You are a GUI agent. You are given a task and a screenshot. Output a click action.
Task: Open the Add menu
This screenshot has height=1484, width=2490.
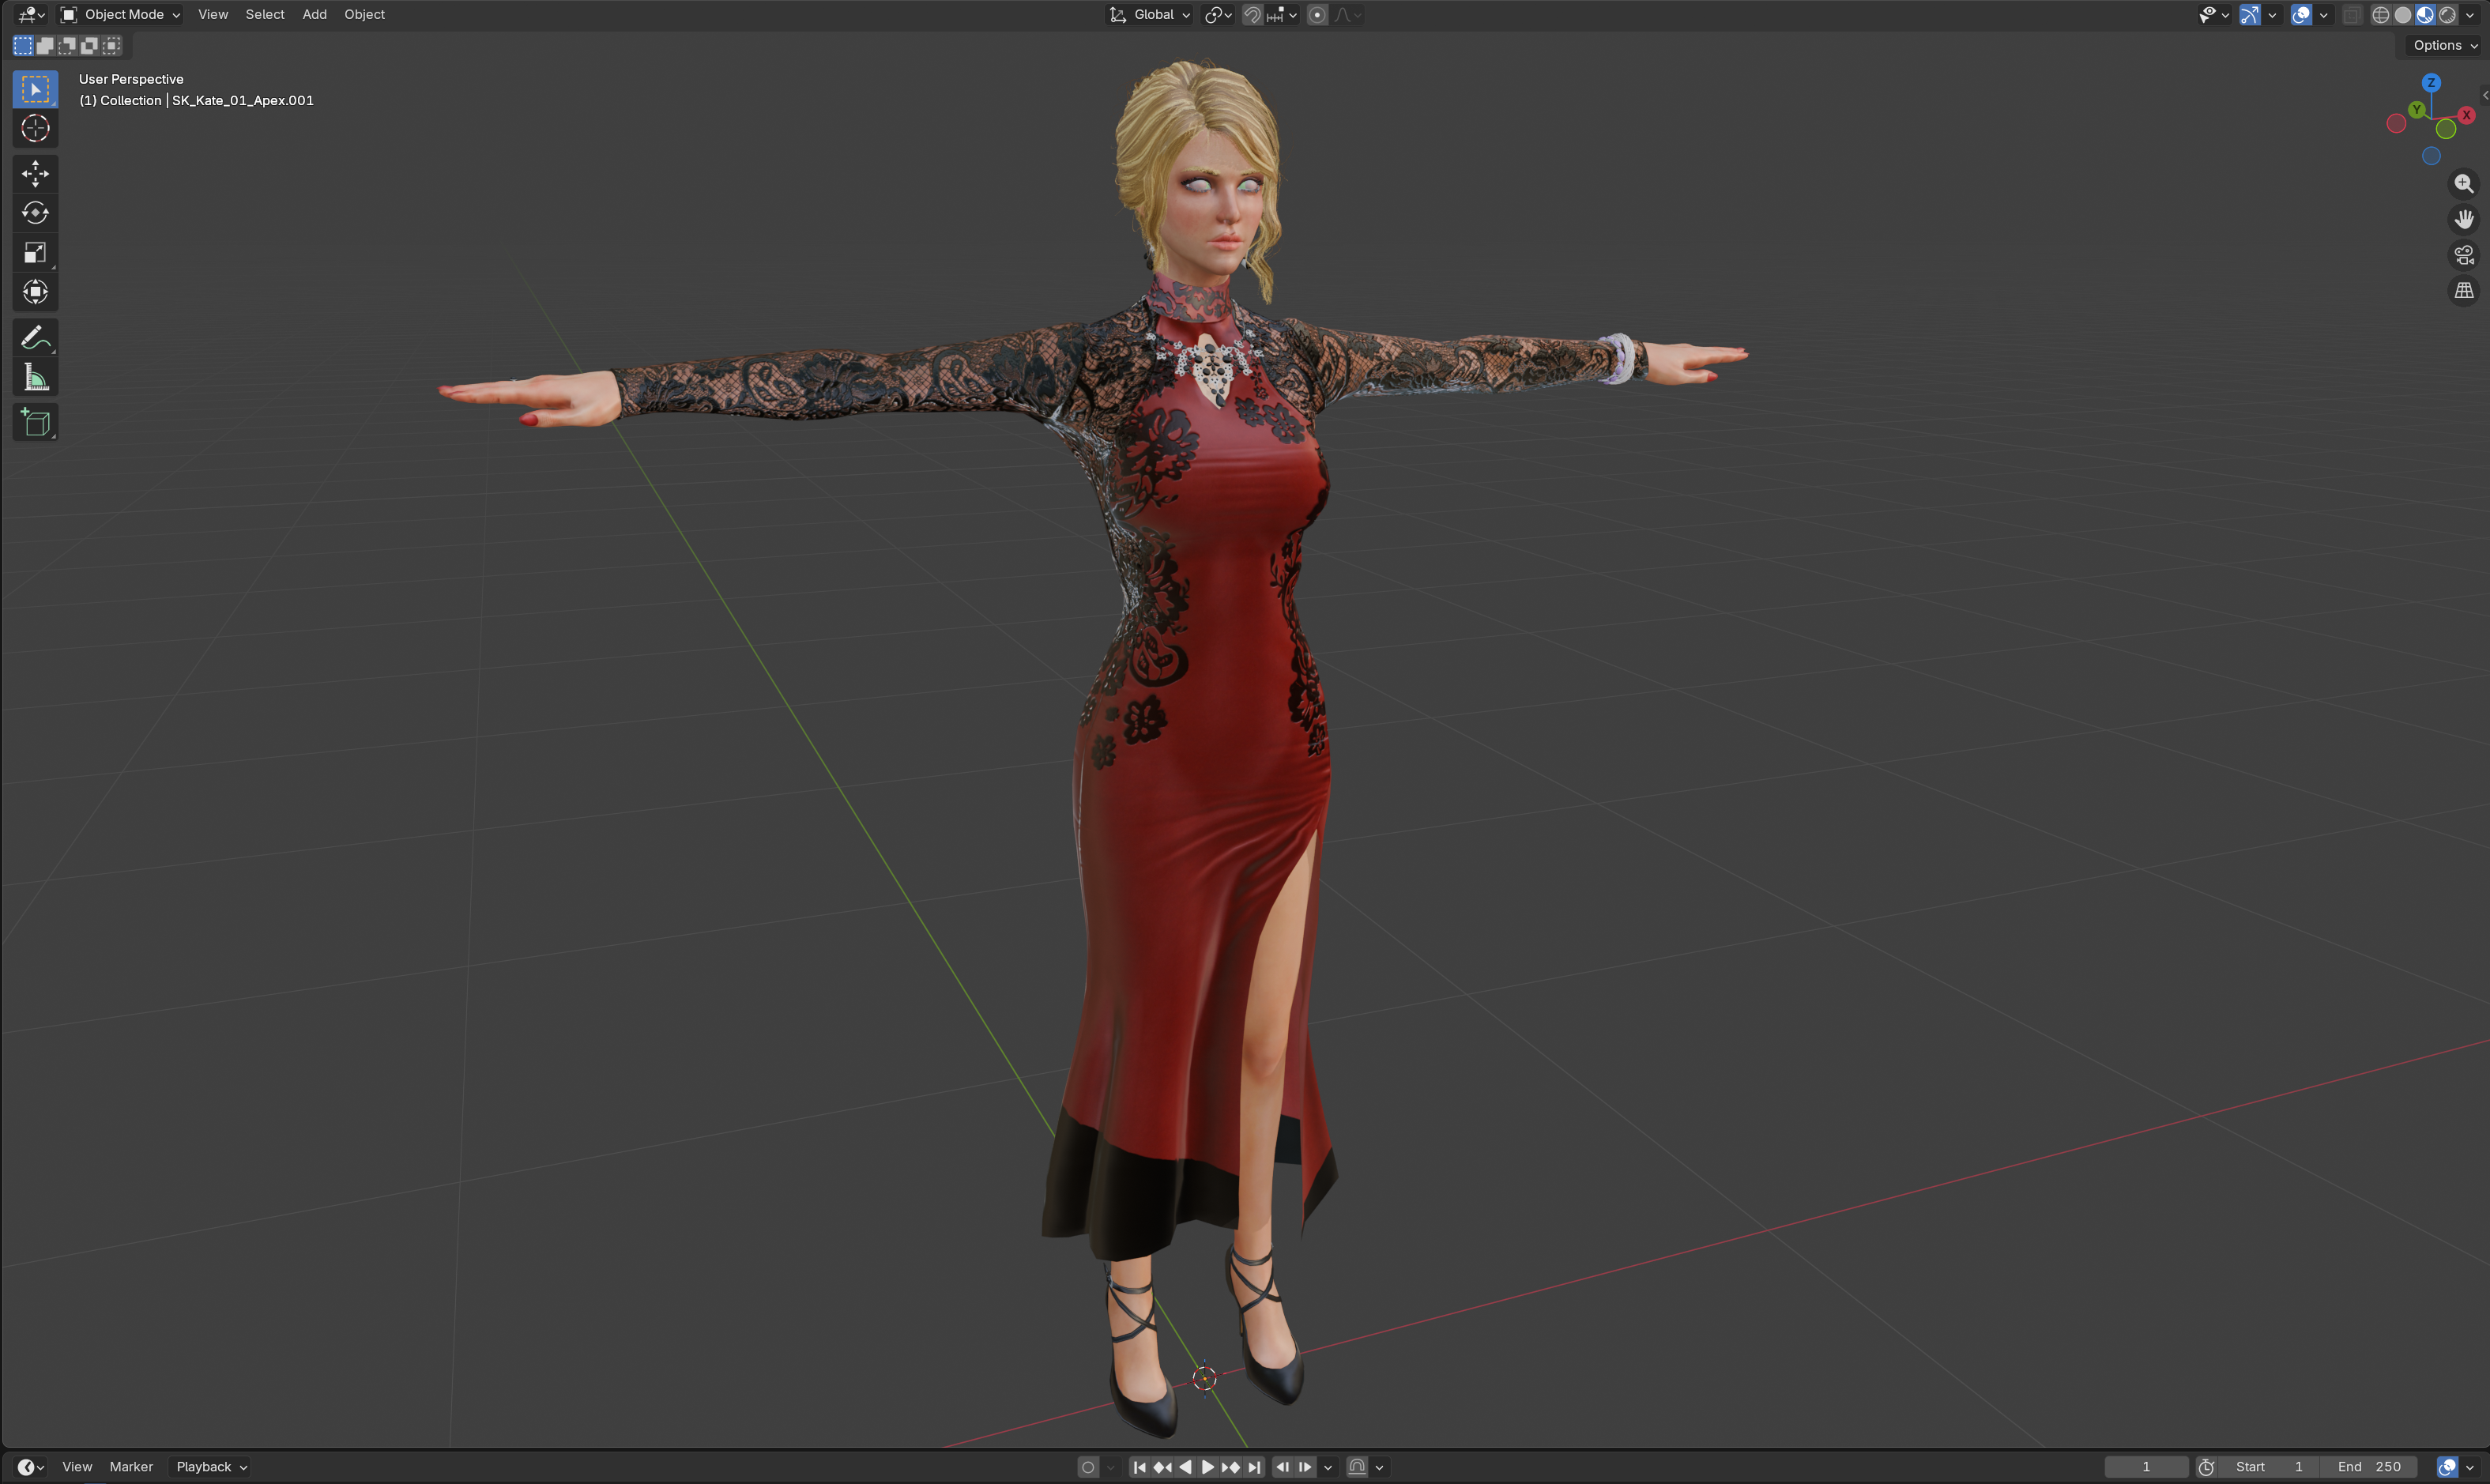(x=314, y=14)
